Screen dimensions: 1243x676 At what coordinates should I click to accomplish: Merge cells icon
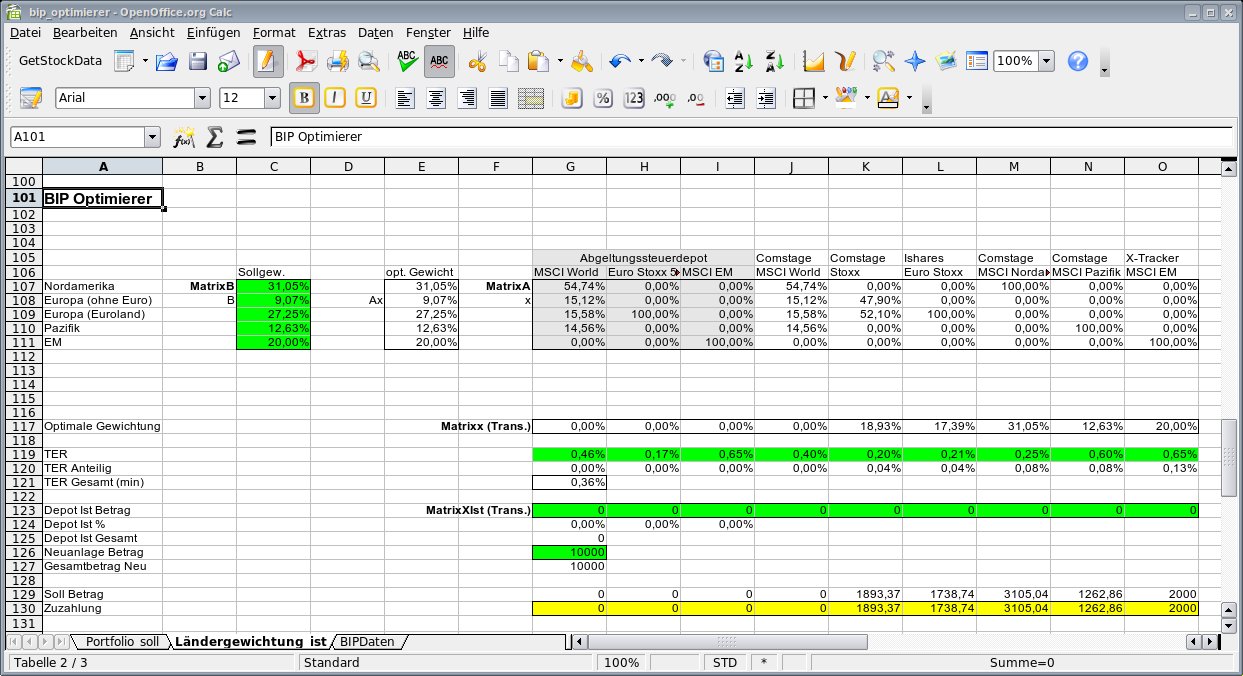pos(531,98)
